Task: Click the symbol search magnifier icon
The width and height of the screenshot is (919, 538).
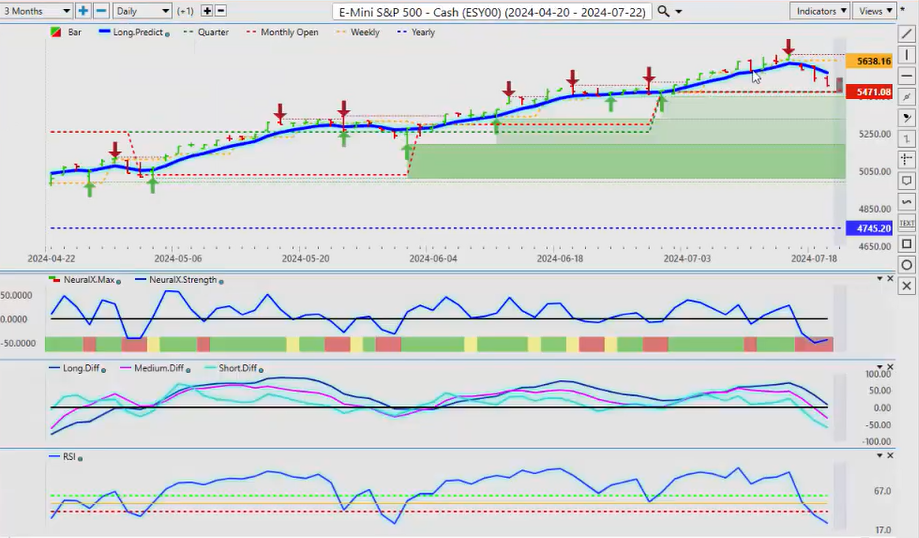Action: click(663, 11)
